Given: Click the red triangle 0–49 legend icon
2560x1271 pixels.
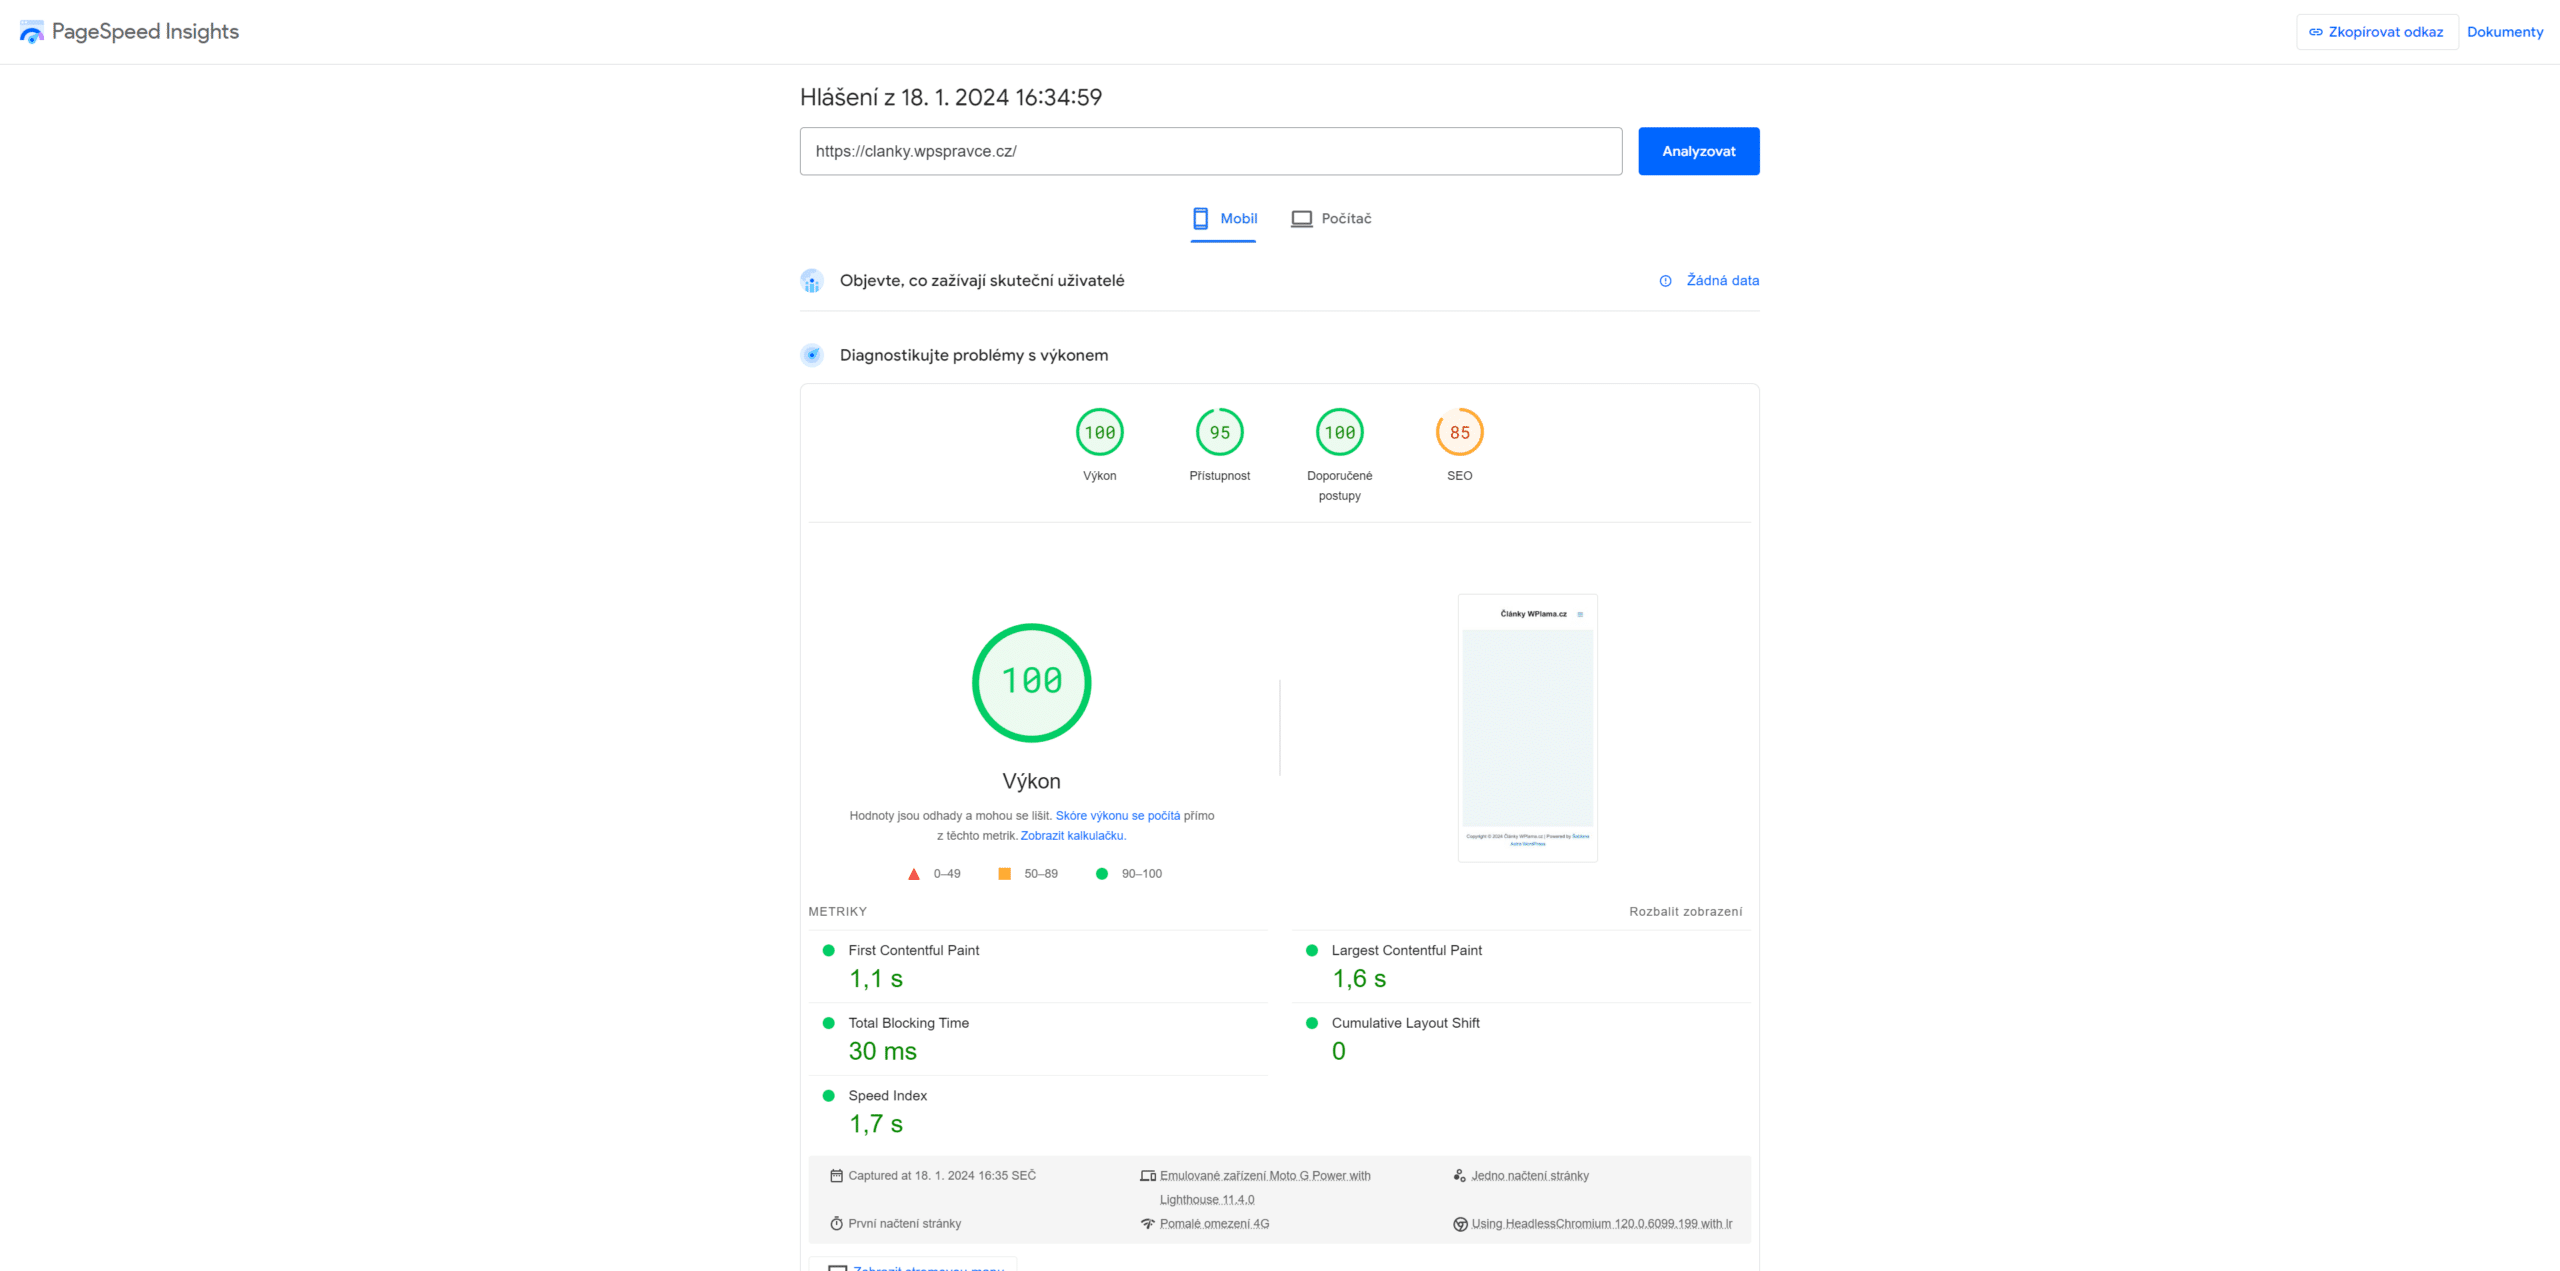Looking at the screenshot, I should tap(913, 874).
